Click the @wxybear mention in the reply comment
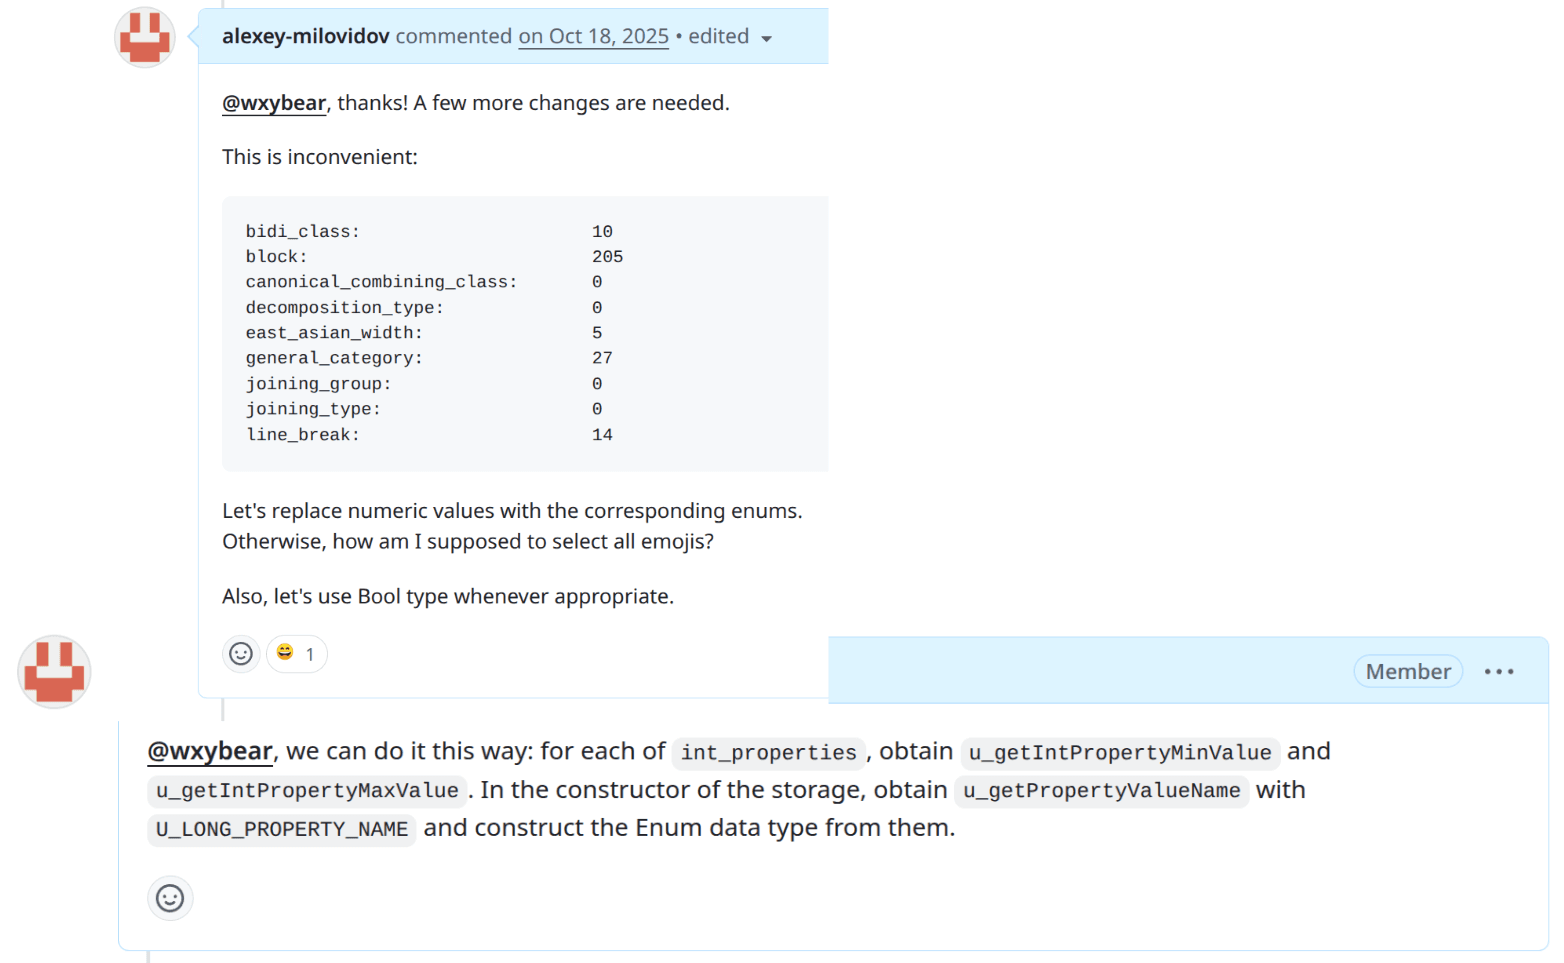The width and height of the screenshot is (1564, 963). pyautogui.click(x=209, y=751)
